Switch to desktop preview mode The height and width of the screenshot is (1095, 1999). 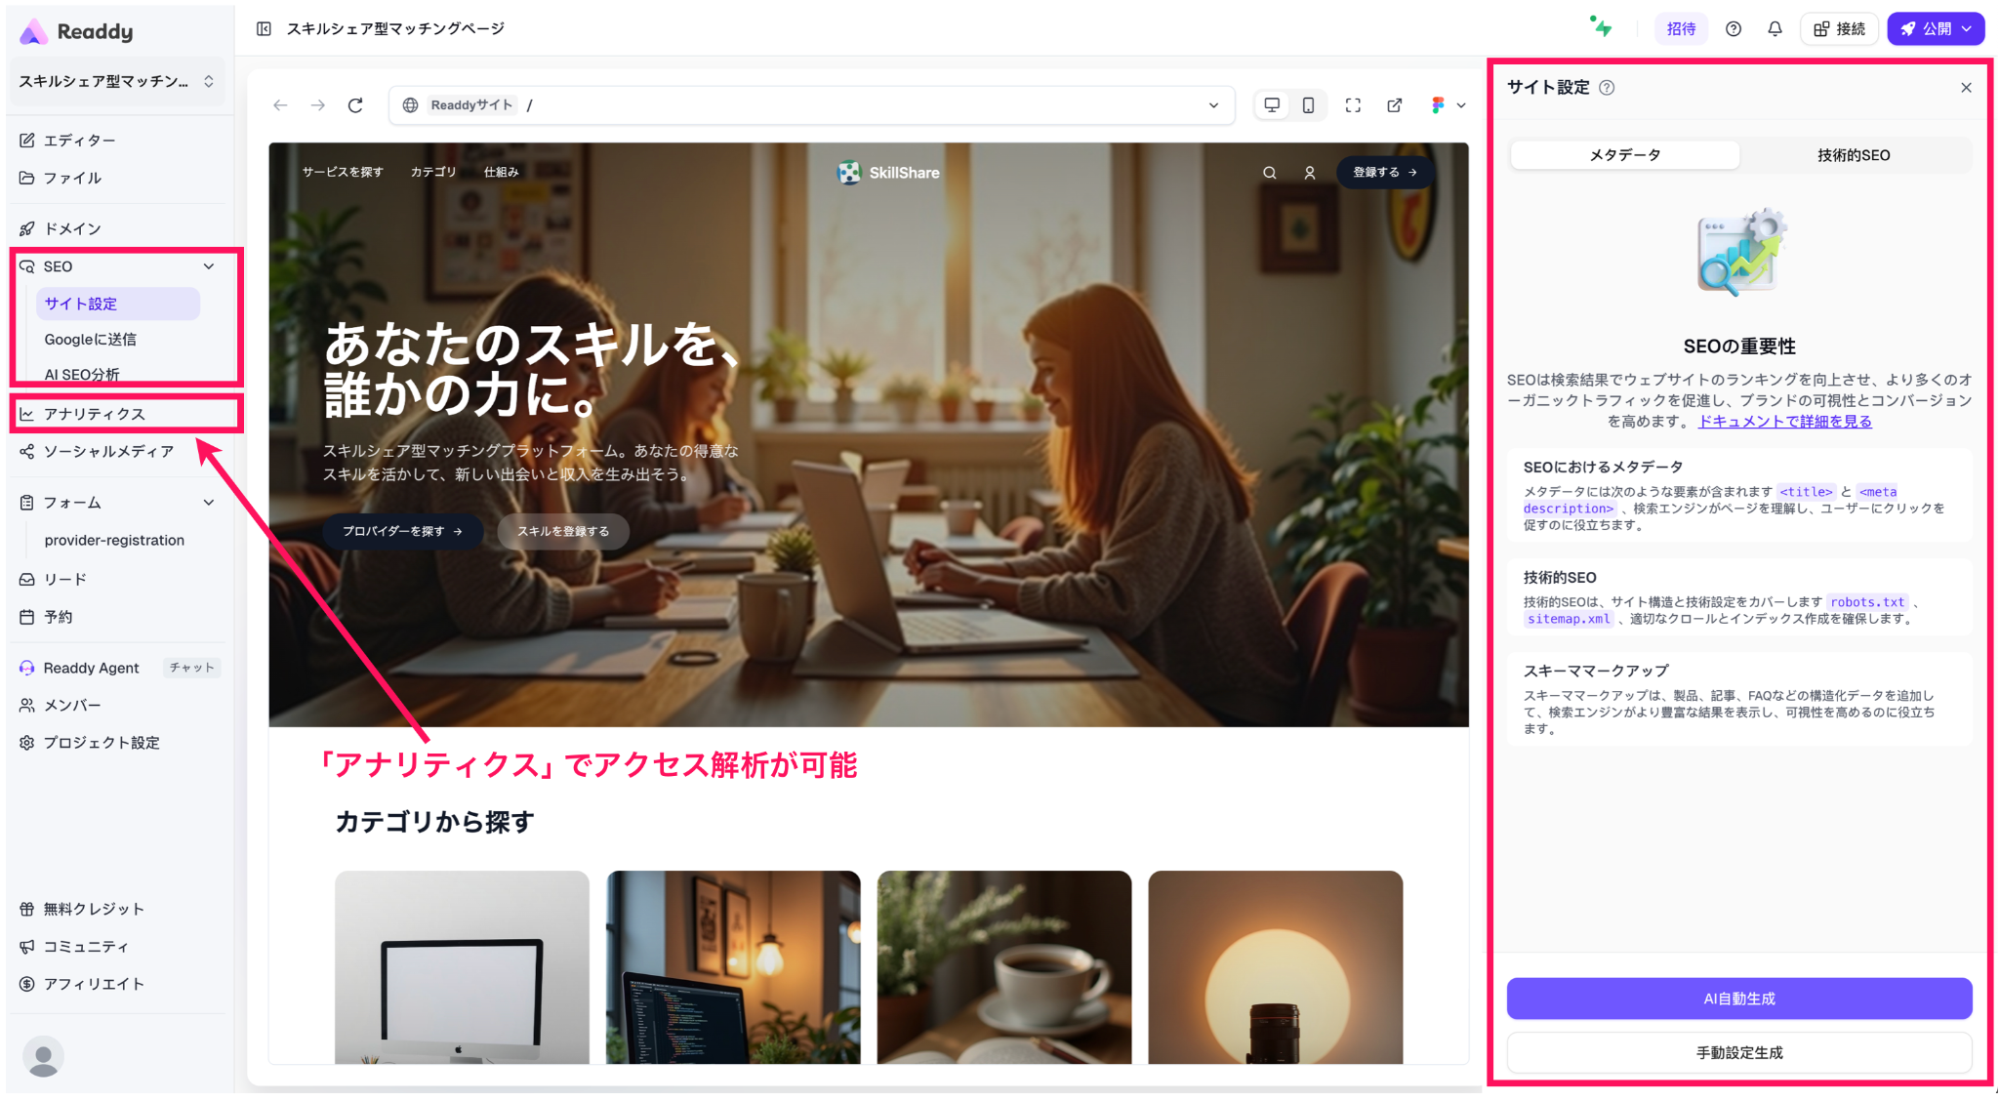pyautogui.click(x=1272, y=105)
